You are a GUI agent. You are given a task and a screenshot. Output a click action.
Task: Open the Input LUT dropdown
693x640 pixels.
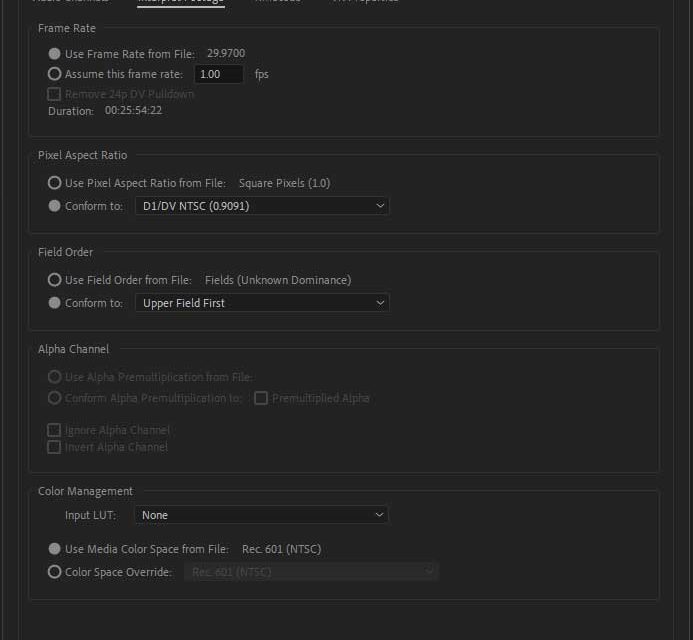tap(262, 515)
